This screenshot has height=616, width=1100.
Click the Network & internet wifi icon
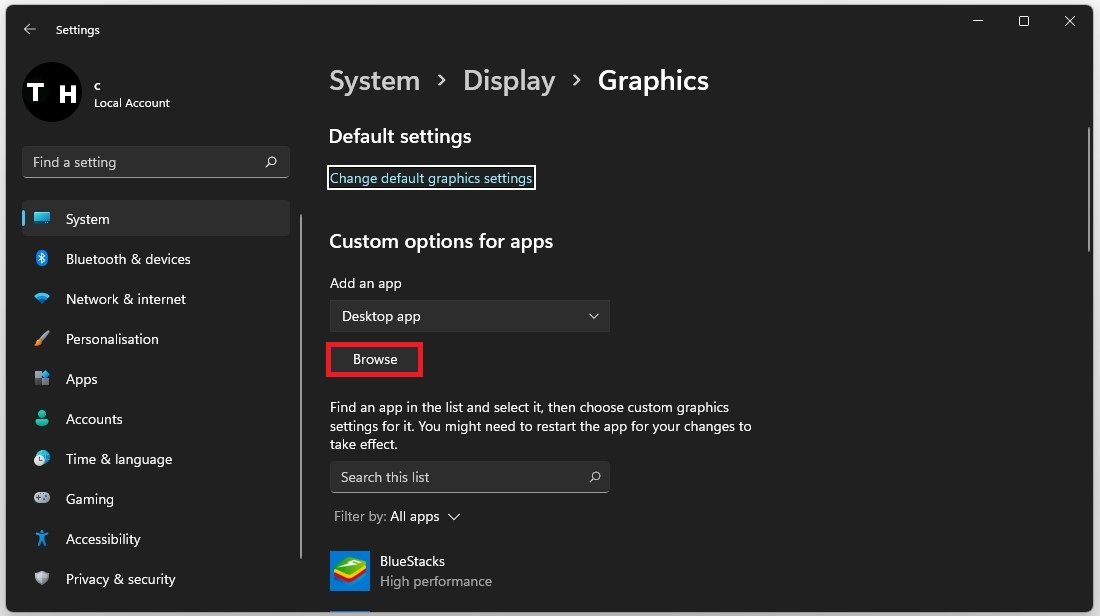42,299
